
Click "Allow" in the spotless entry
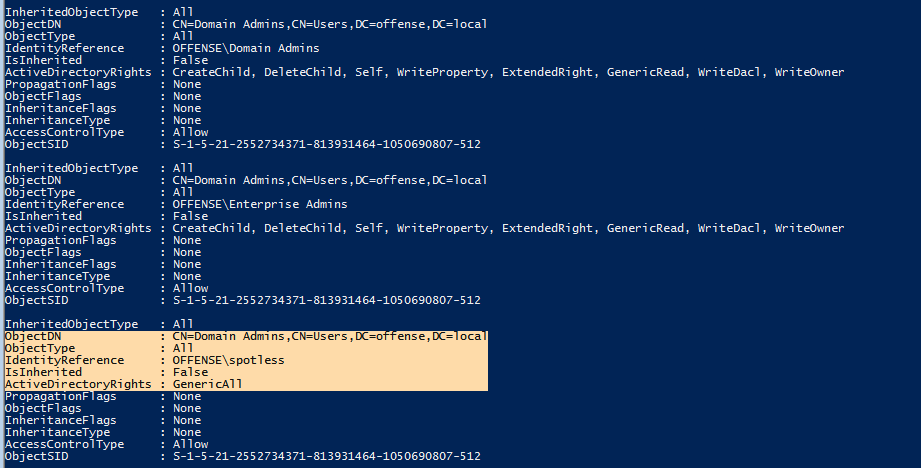click(x=190, y=444)
